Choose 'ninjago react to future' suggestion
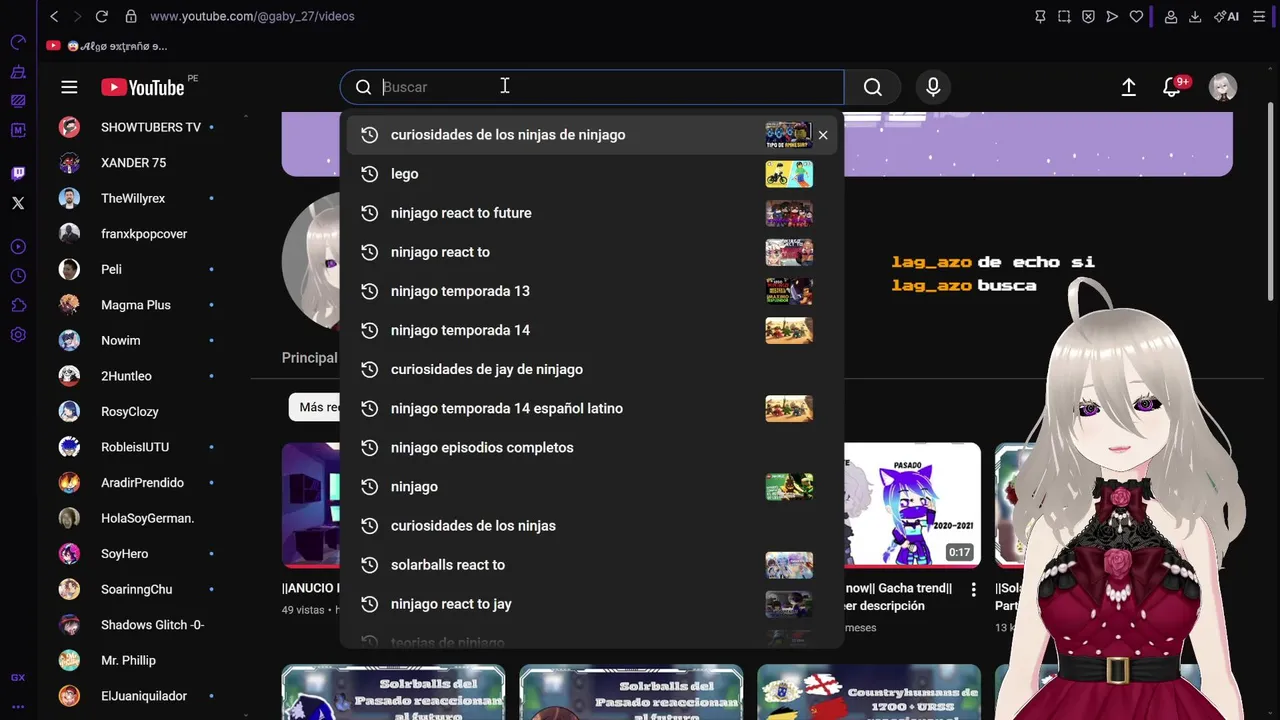 [x=592, y=213]
